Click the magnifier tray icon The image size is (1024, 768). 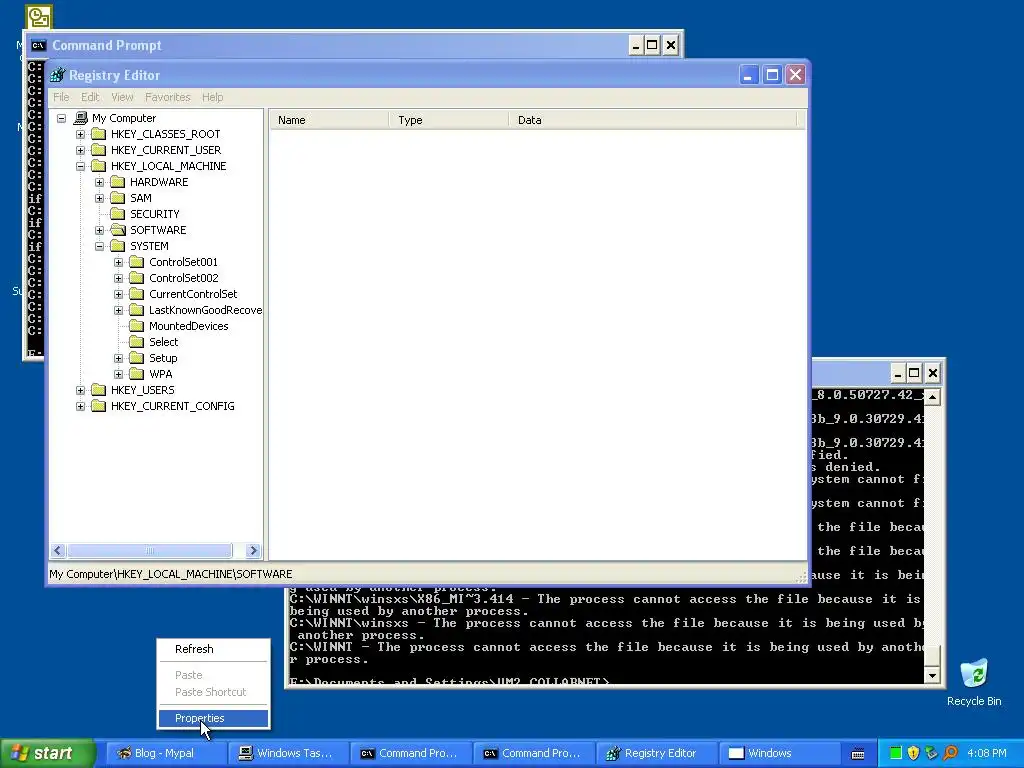[950, 753]
